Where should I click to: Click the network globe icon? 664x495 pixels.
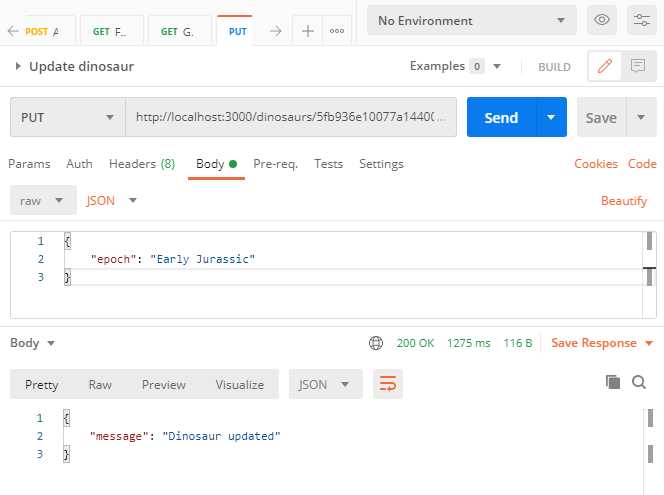(376, 343)
